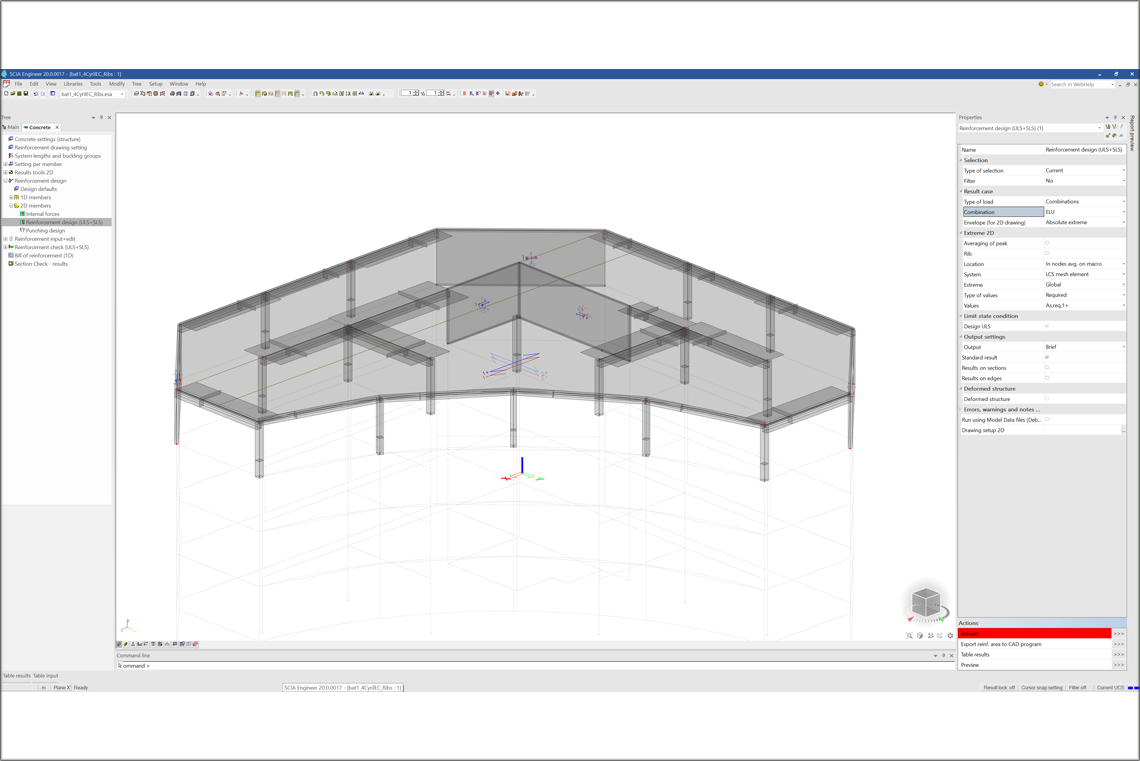Tick the Deformed structure checkbox
Viewport: 1140px width, 761px height.
coord(1047,399)
